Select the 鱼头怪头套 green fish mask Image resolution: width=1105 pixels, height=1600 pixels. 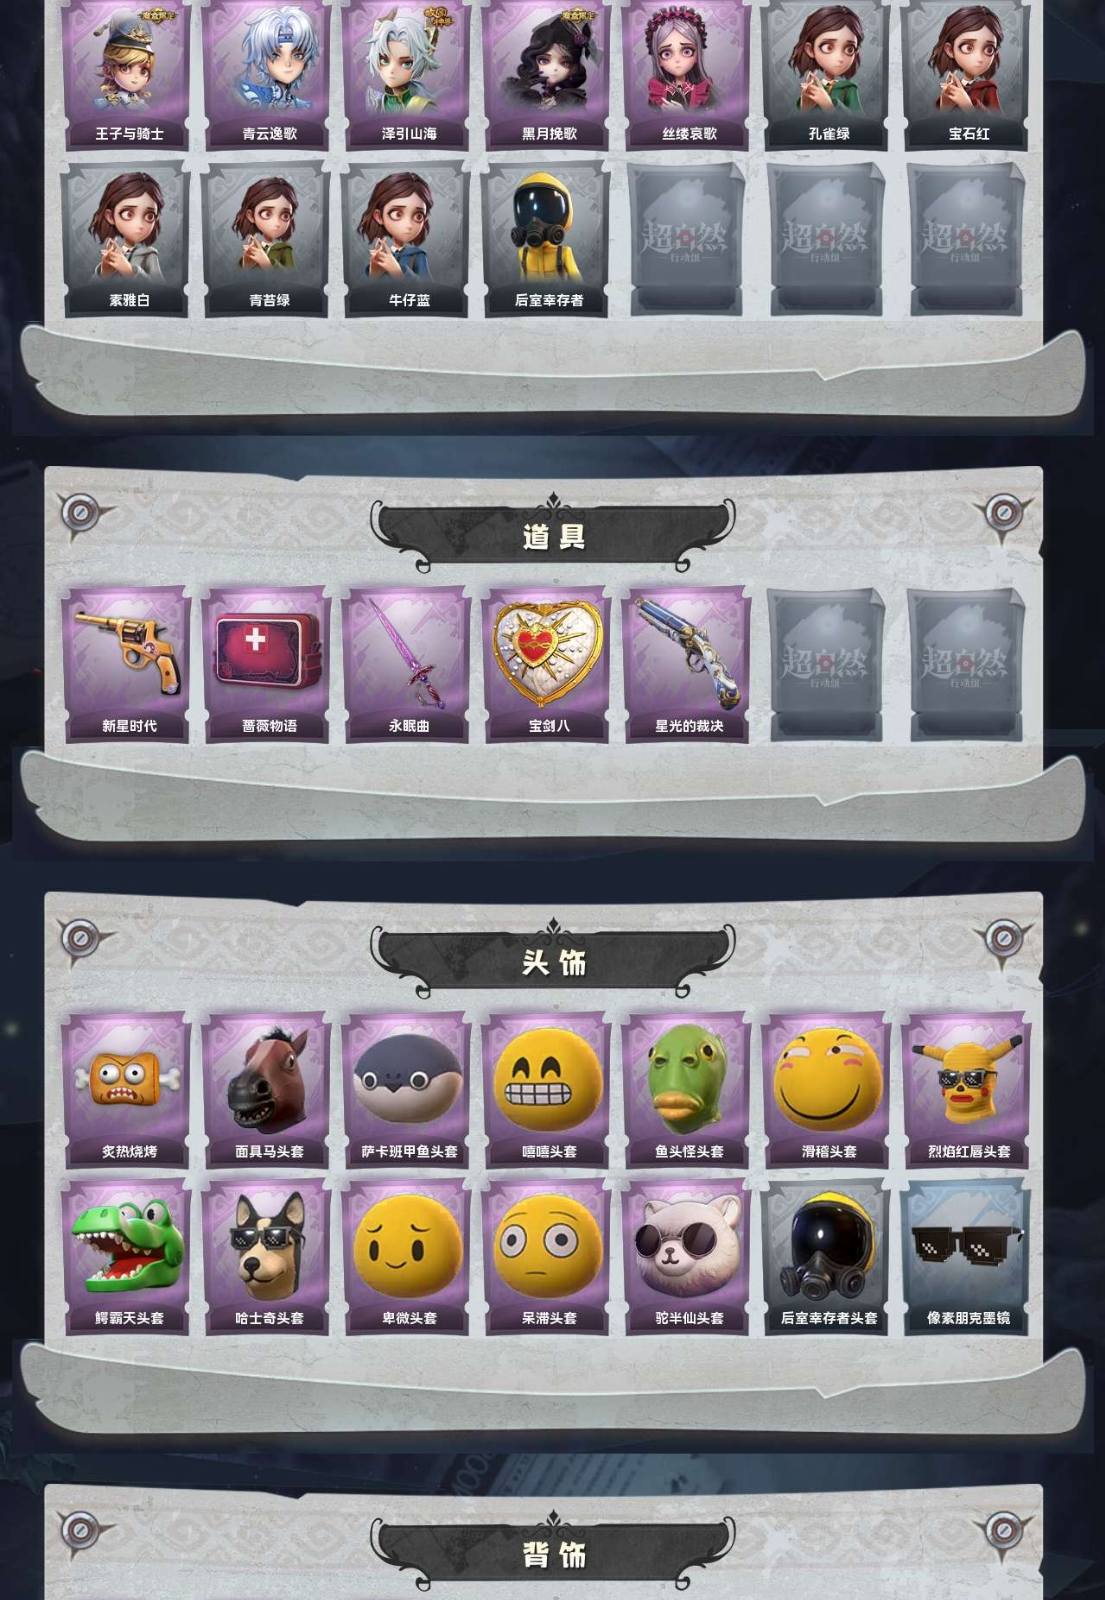tap(687, 1090)
